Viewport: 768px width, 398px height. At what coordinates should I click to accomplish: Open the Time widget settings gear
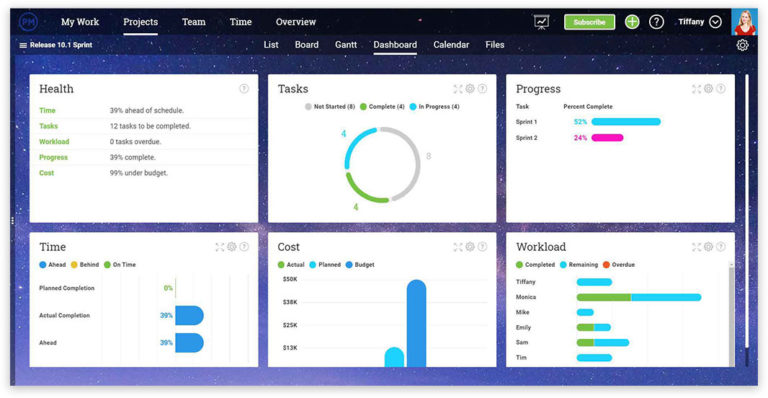point(232,247)
